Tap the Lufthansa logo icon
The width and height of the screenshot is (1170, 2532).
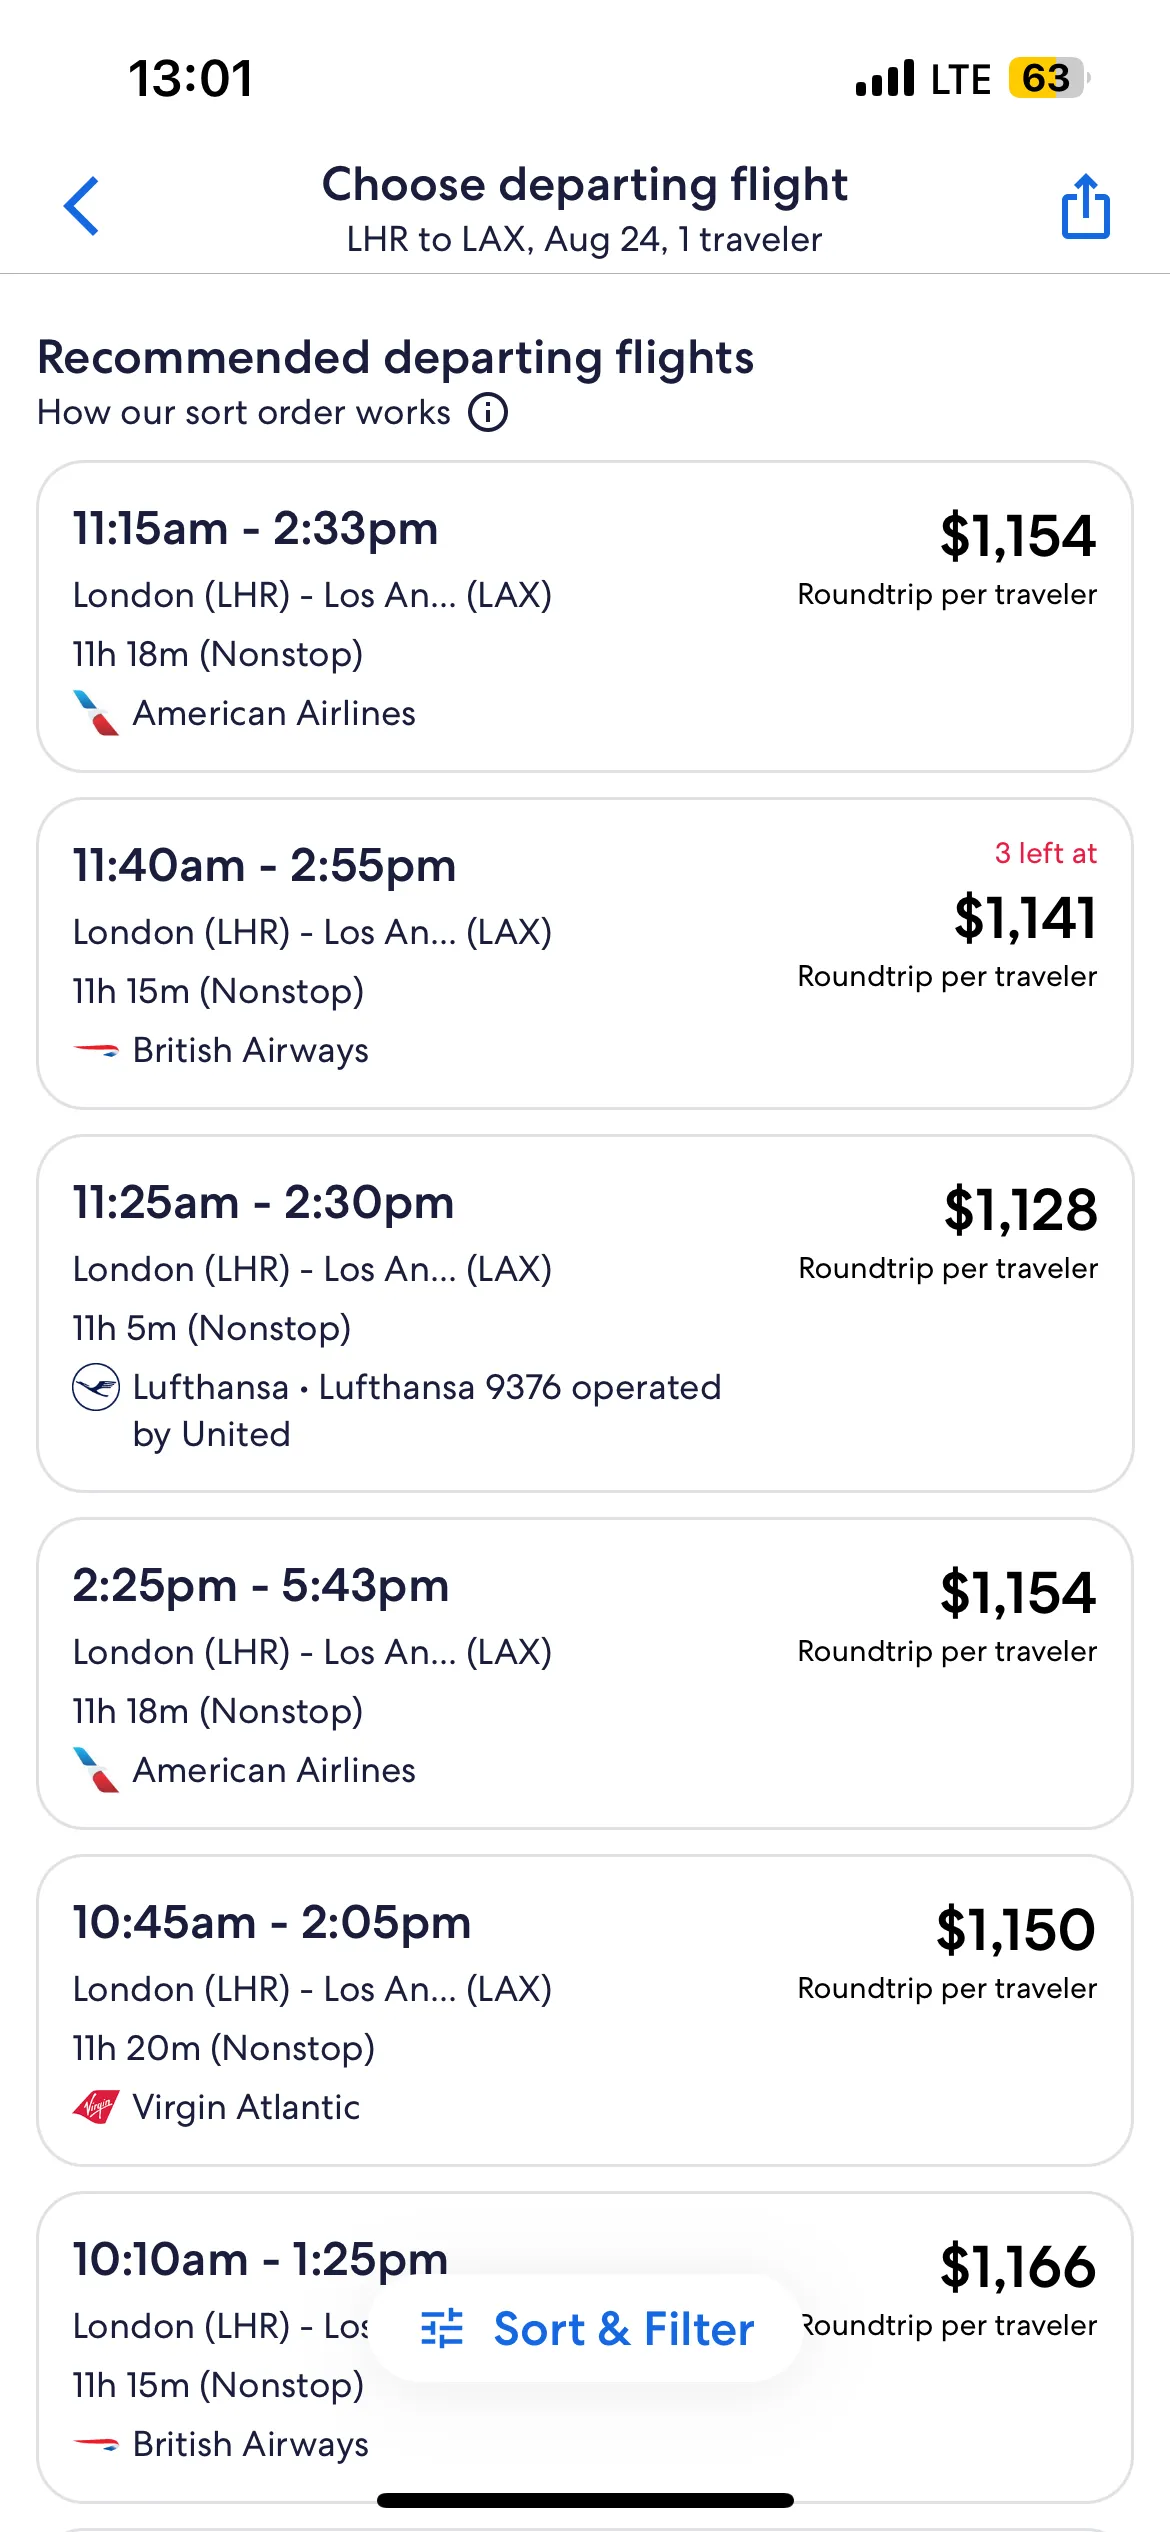[x=96, y=1387]
